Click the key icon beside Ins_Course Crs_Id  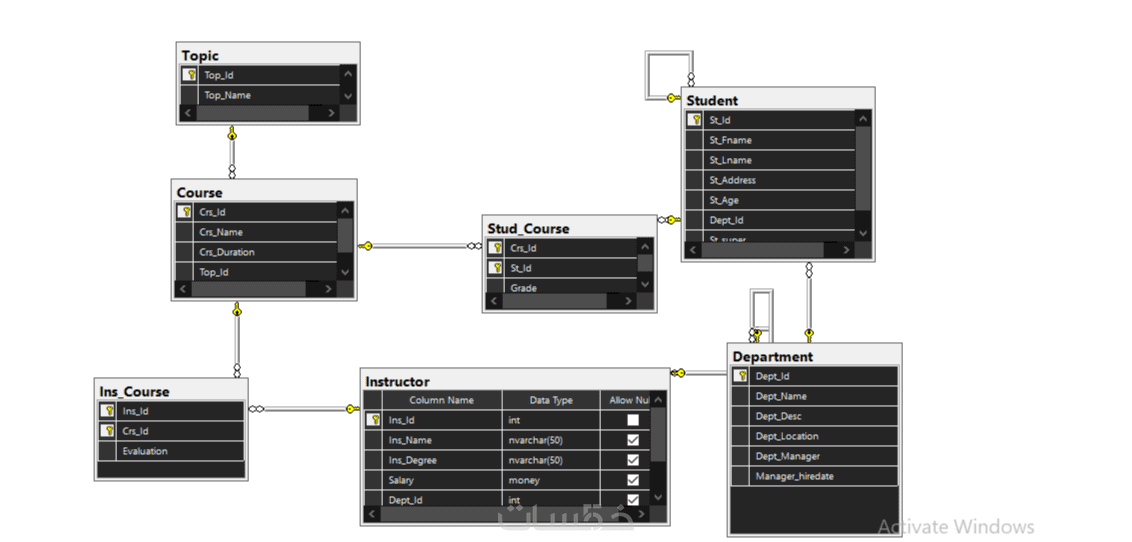[x=108, y=431]
